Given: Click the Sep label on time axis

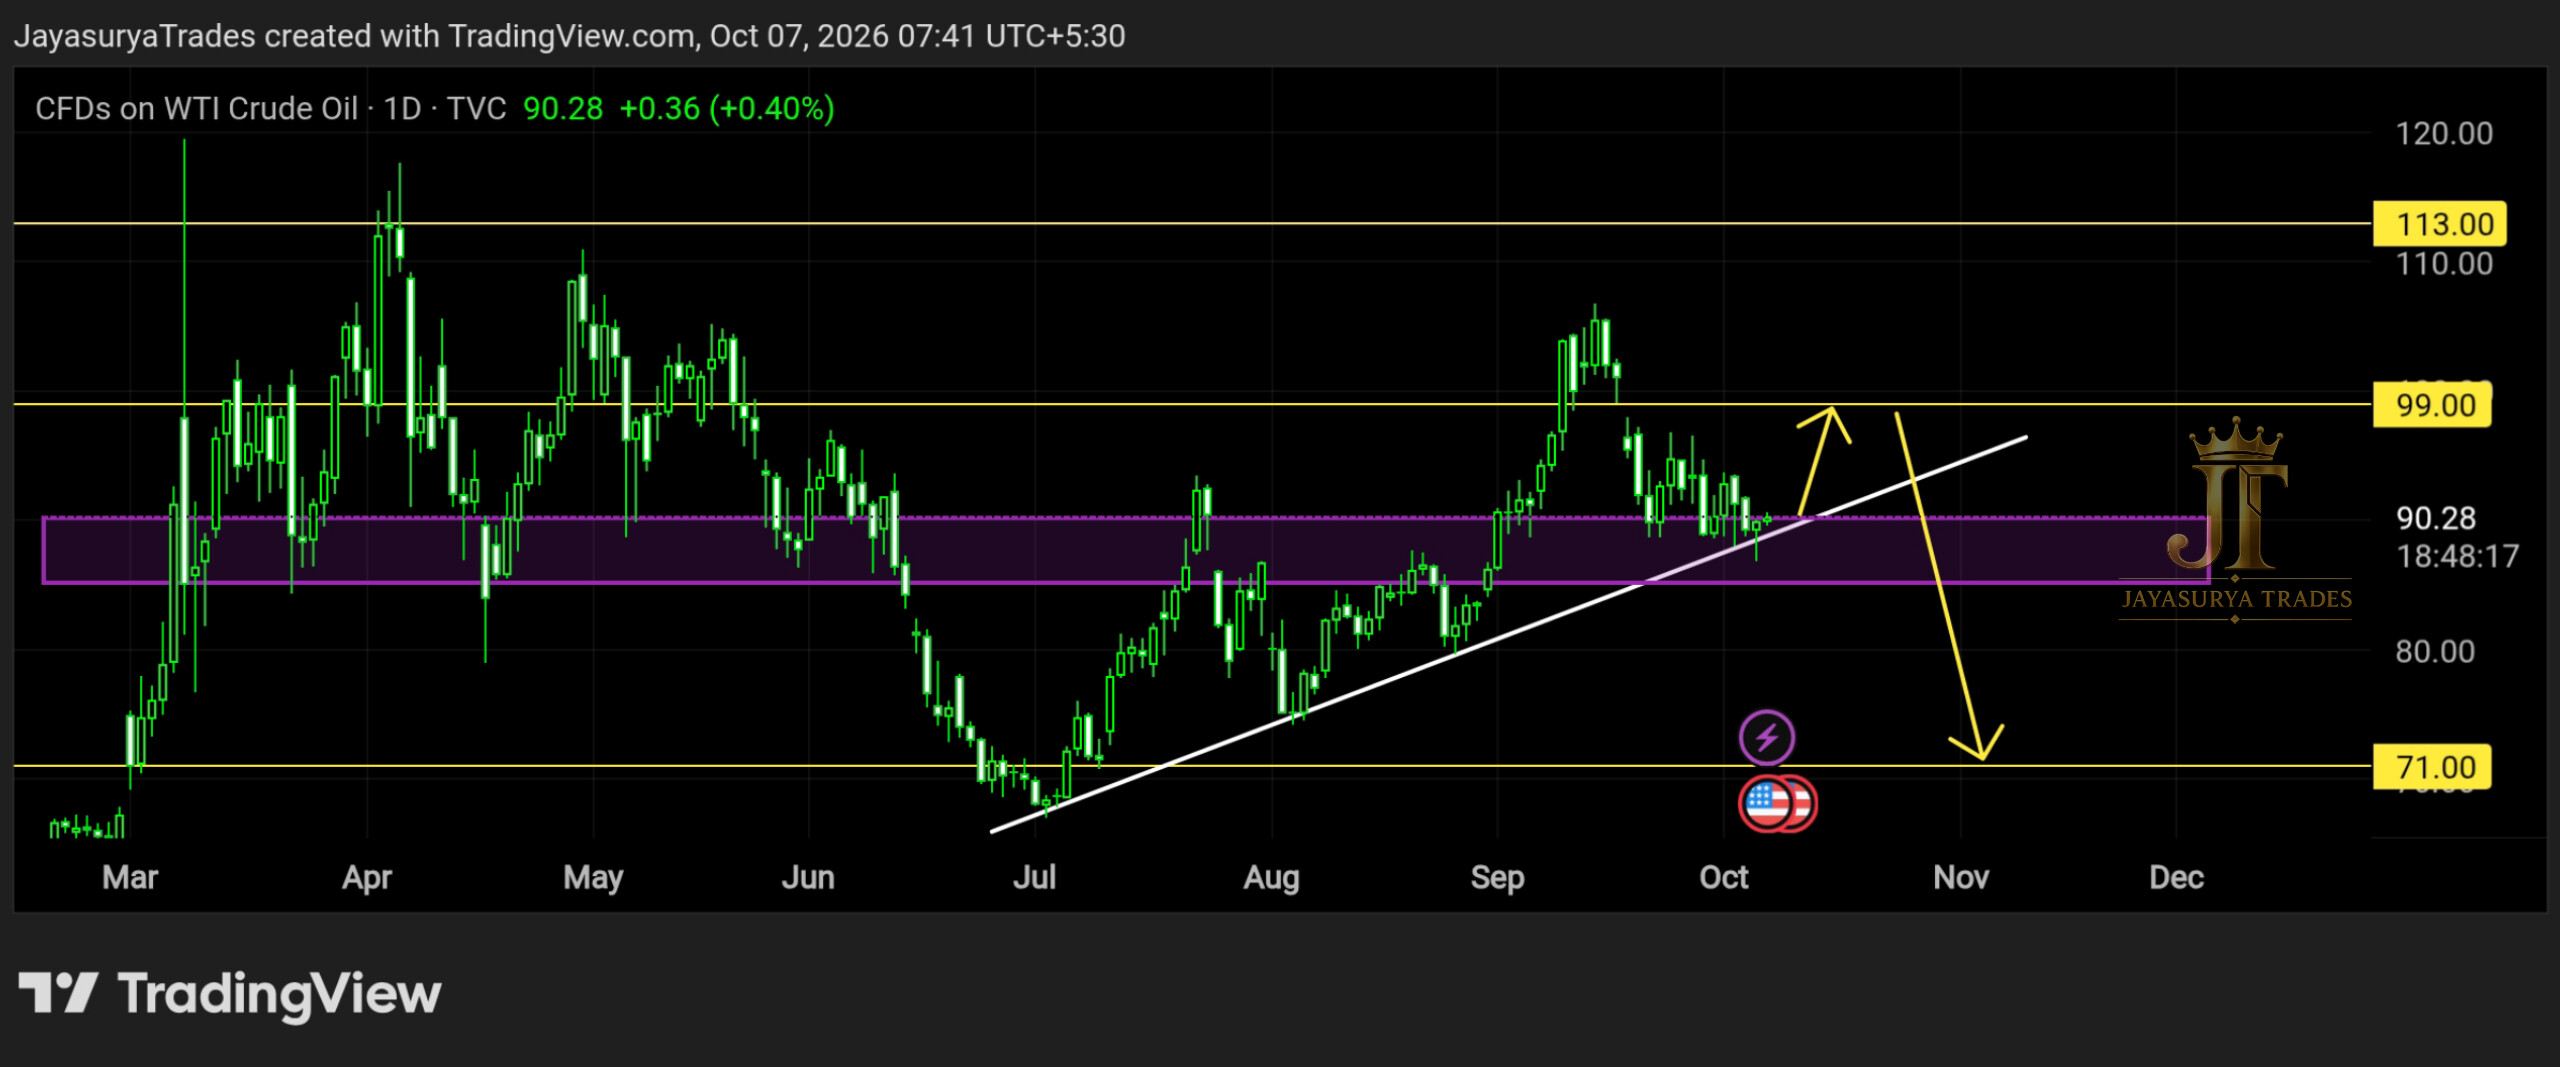Looking at the screenshot, I should (1497, 877).
